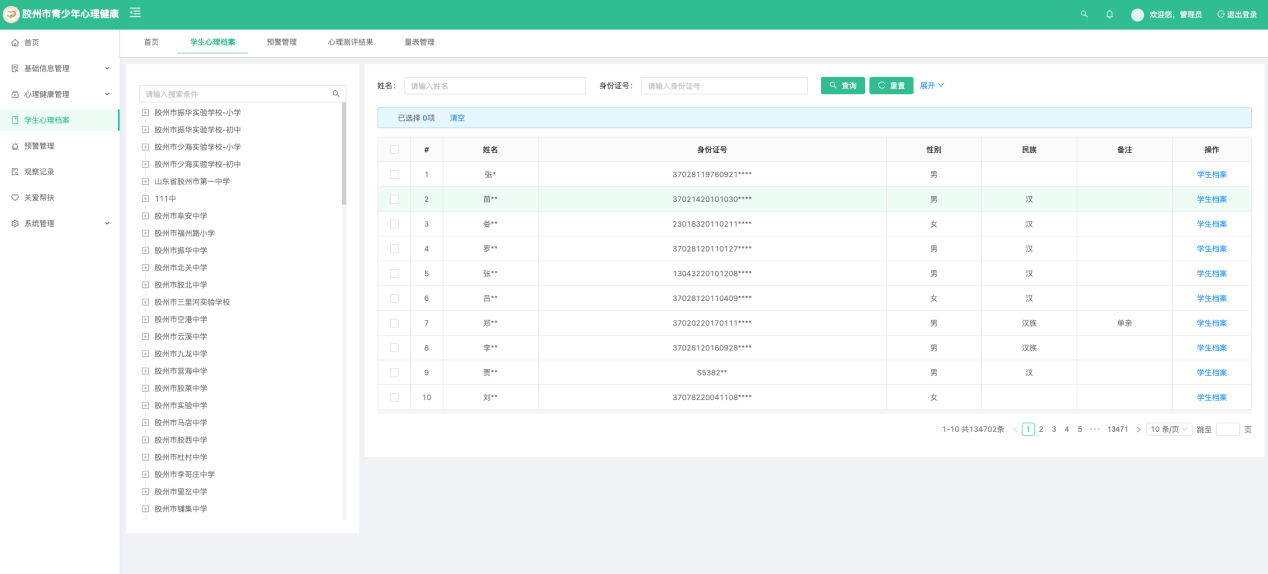This screenshot has width=1268, height=574.
Task: Expand the 展开 advanced filter options
Action: [x=931, y=86]
